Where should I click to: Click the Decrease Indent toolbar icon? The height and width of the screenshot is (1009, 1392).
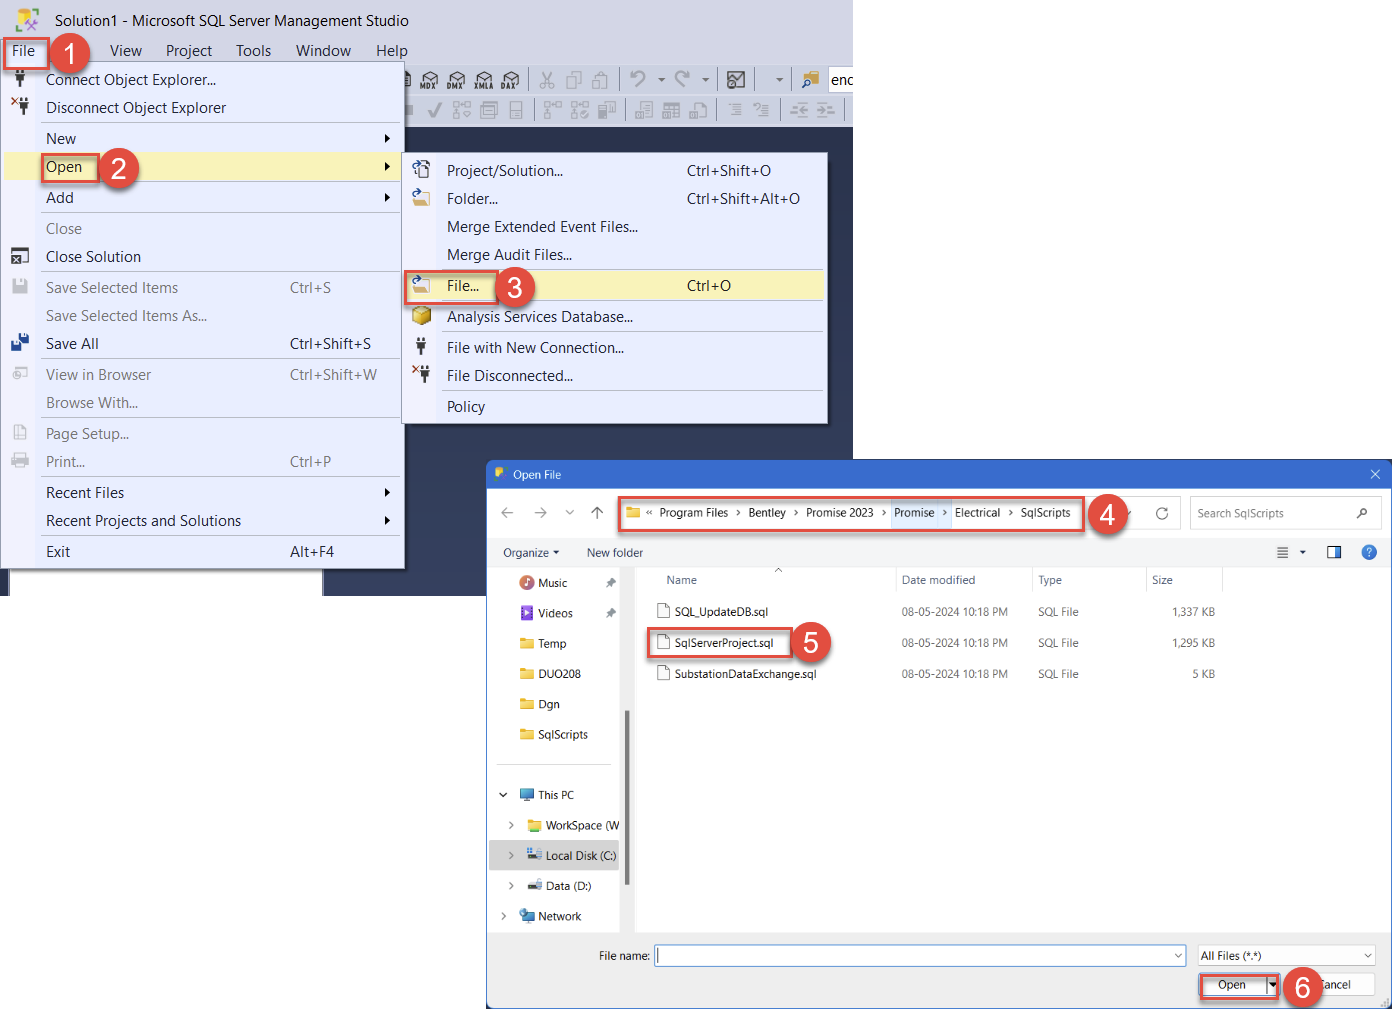click(x=799, y=110)
